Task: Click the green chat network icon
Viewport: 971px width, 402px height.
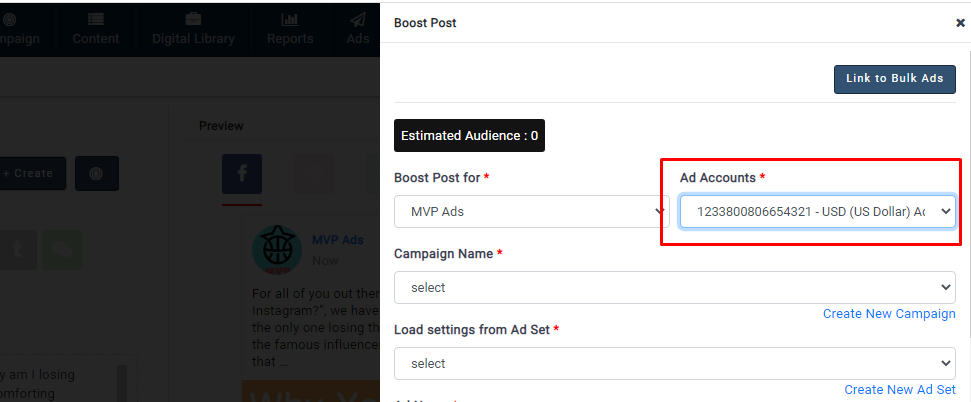Action: [x=63, y=251]
